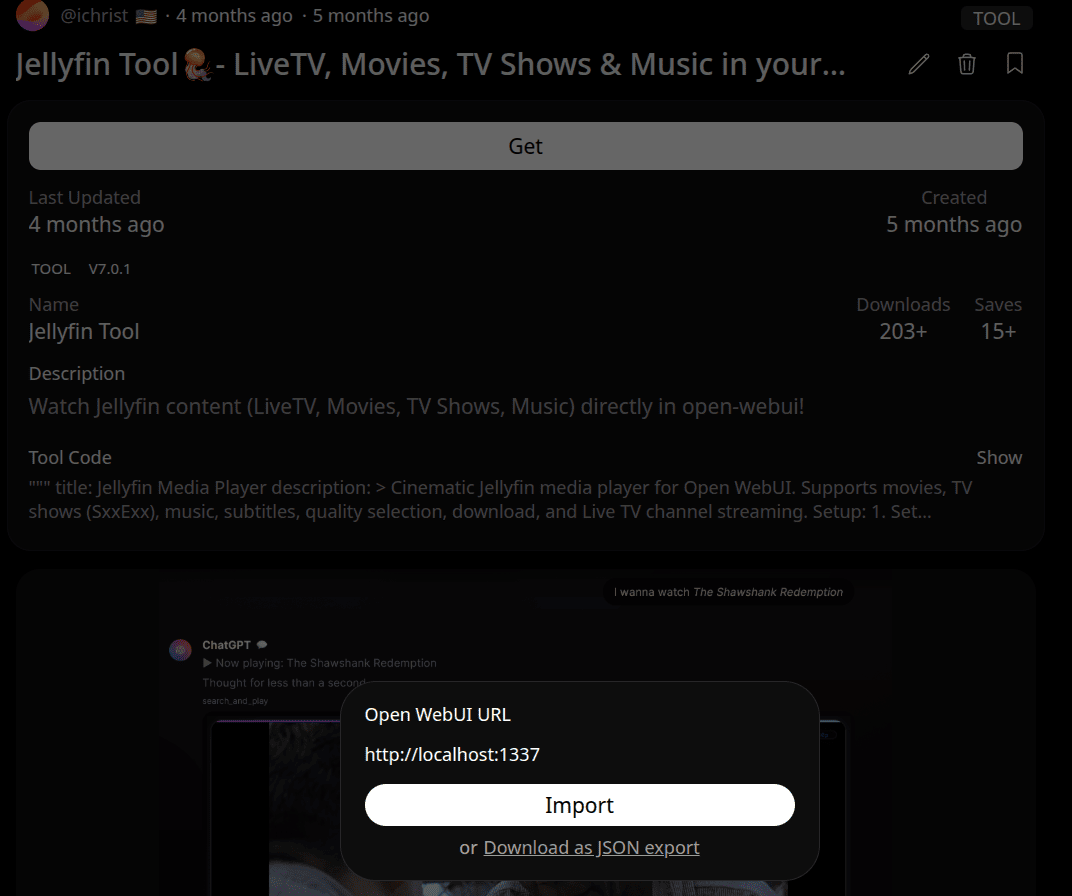The image size is (1072, 896).
Task: Click the Jellyfin Tool page title
Action: [x=431, y=64]
